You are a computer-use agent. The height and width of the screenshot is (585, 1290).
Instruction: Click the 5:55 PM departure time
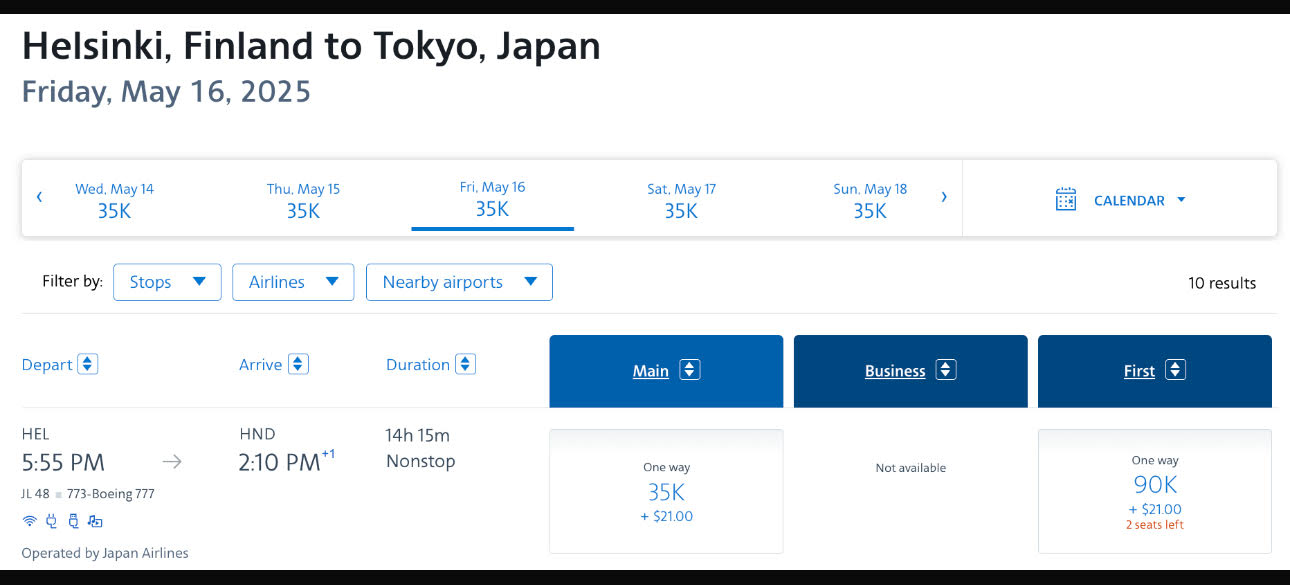pos(63,462)
